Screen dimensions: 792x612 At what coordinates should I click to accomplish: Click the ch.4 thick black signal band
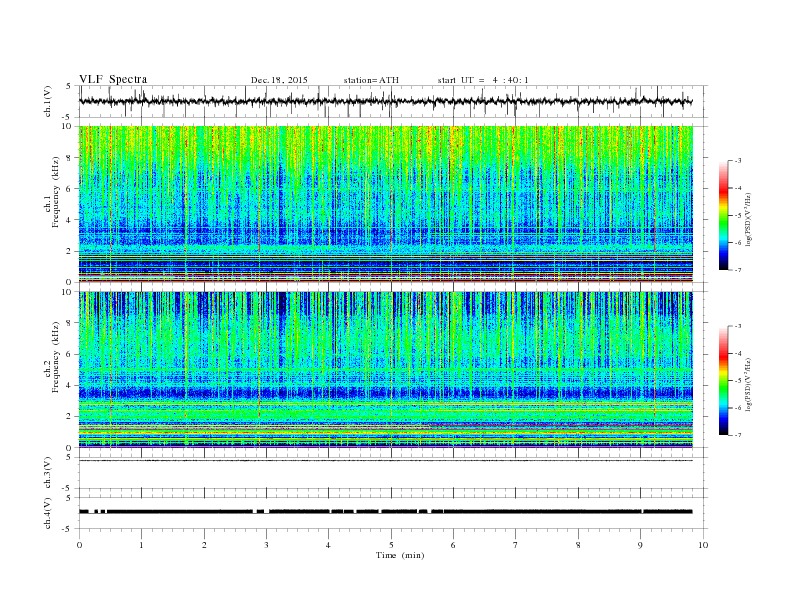click(x=385, y=512)
